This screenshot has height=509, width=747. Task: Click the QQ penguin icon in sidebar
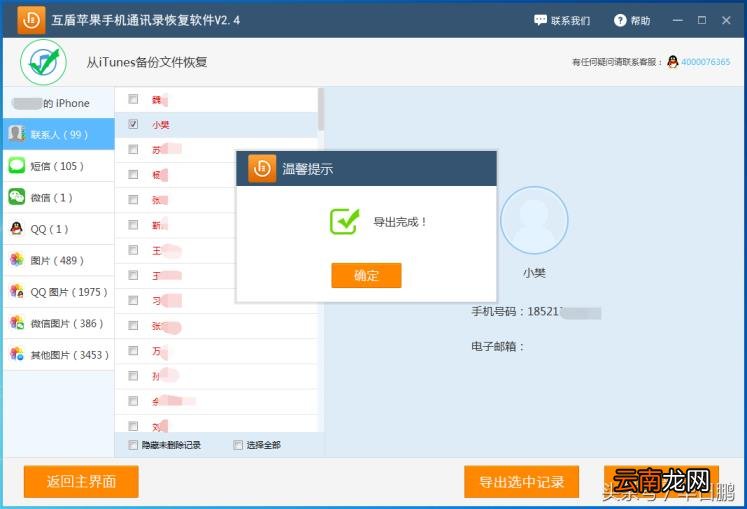click(x=17, y=228)
